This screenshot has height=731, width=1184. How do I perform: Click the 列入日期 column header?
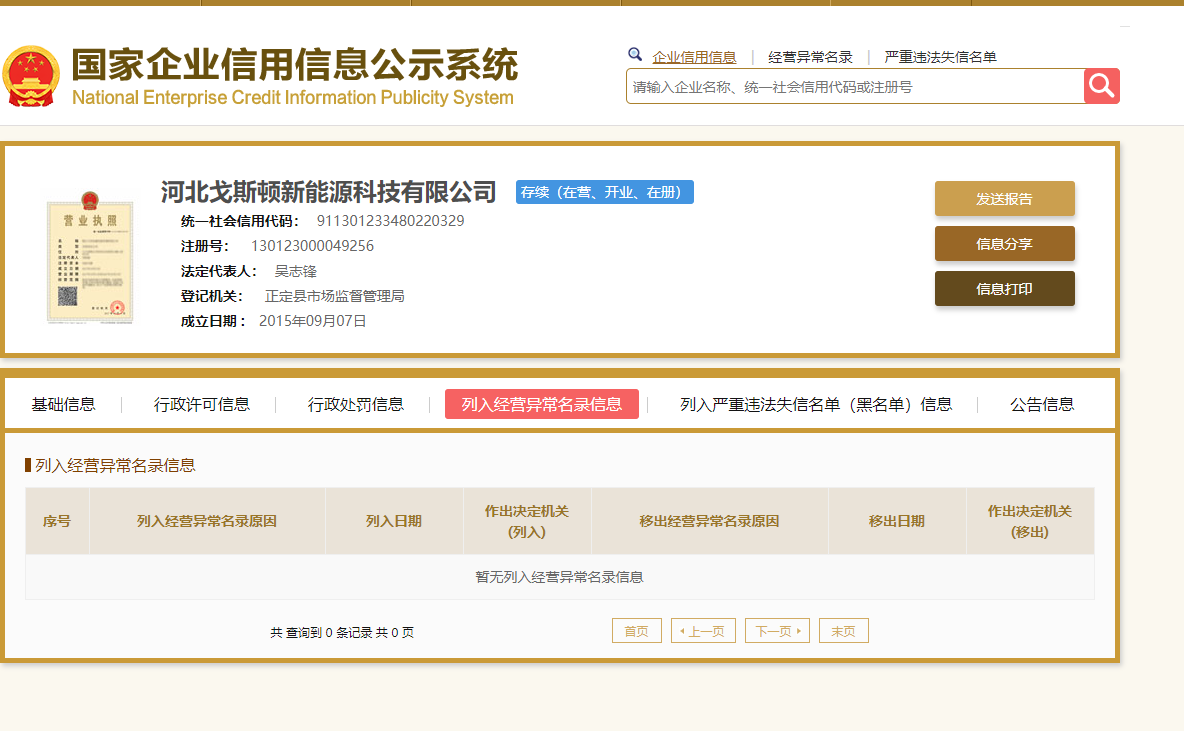point(394,521)
